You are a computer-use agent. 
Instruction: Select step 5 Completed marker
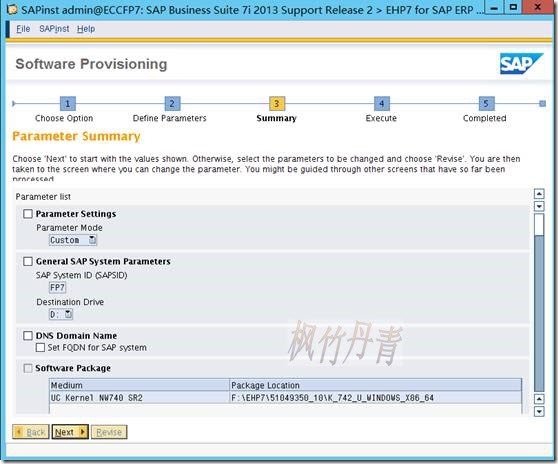click(x=486, y=104)
